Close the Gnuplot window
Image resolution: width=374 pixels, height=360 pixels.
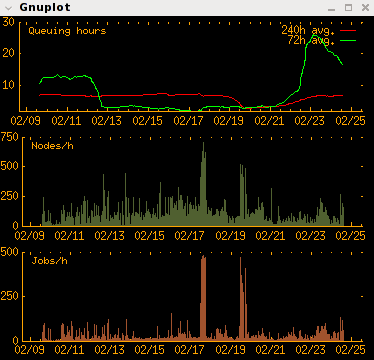point(366,7)
